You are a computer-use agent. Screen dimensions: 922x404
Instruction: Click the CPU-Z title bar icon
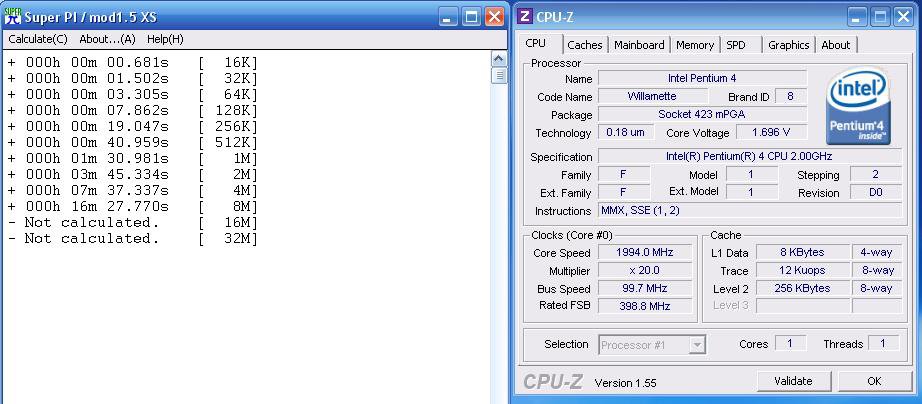[525, 17]
